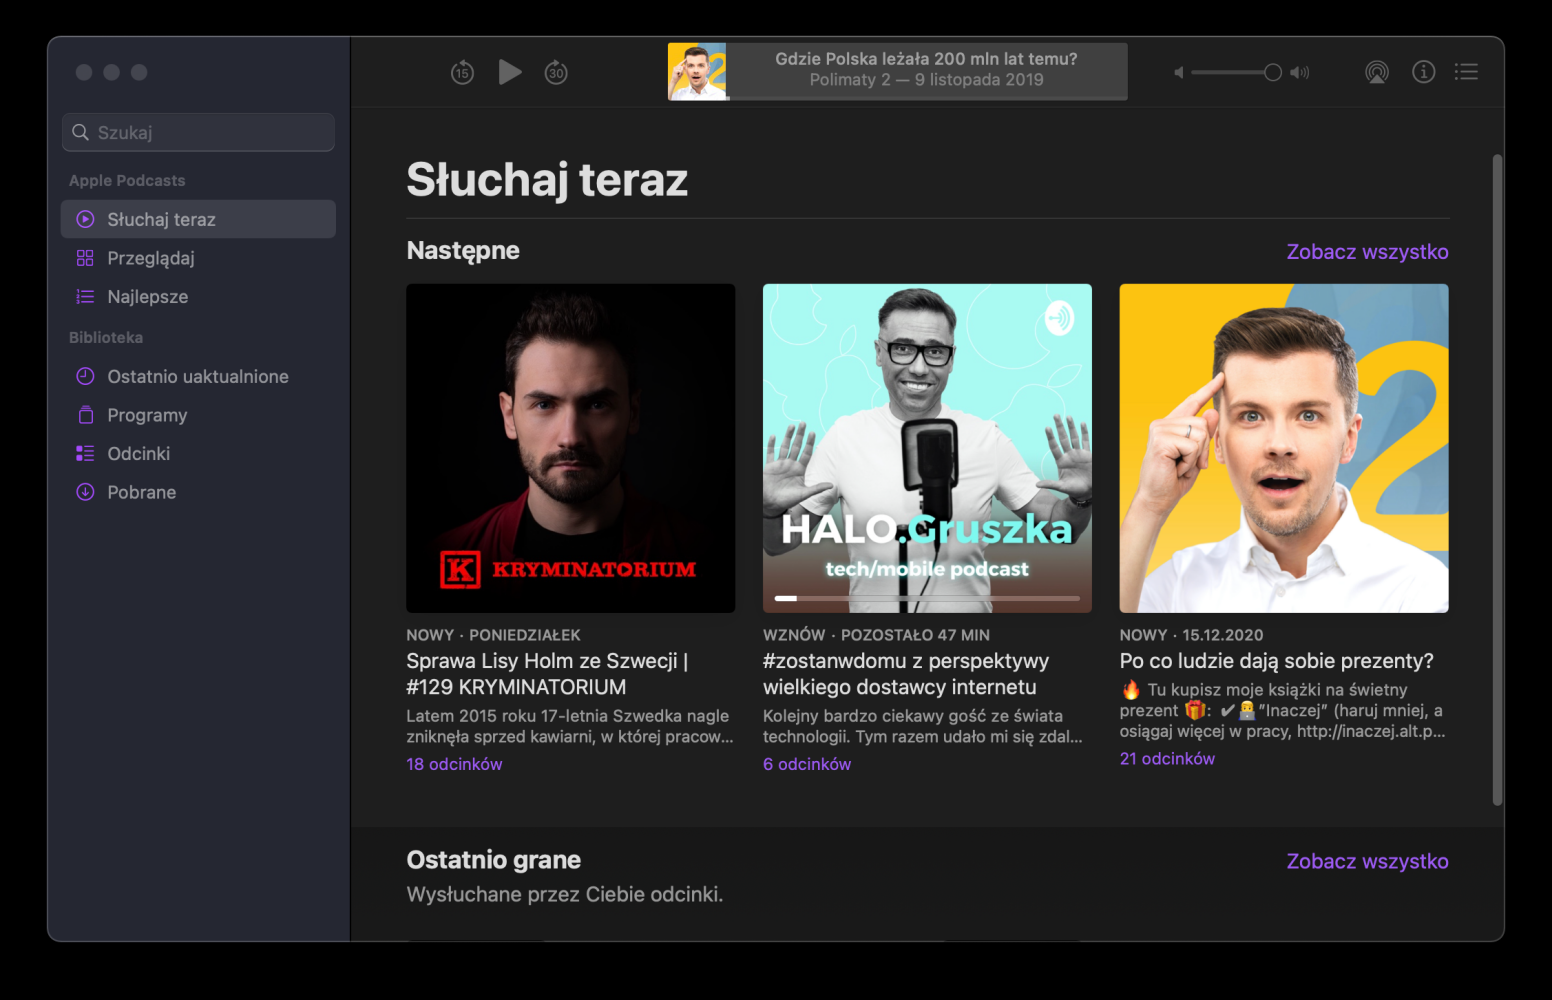
Task: Click the Latem 2015 roku episode description
Action: tap(570, 727)
